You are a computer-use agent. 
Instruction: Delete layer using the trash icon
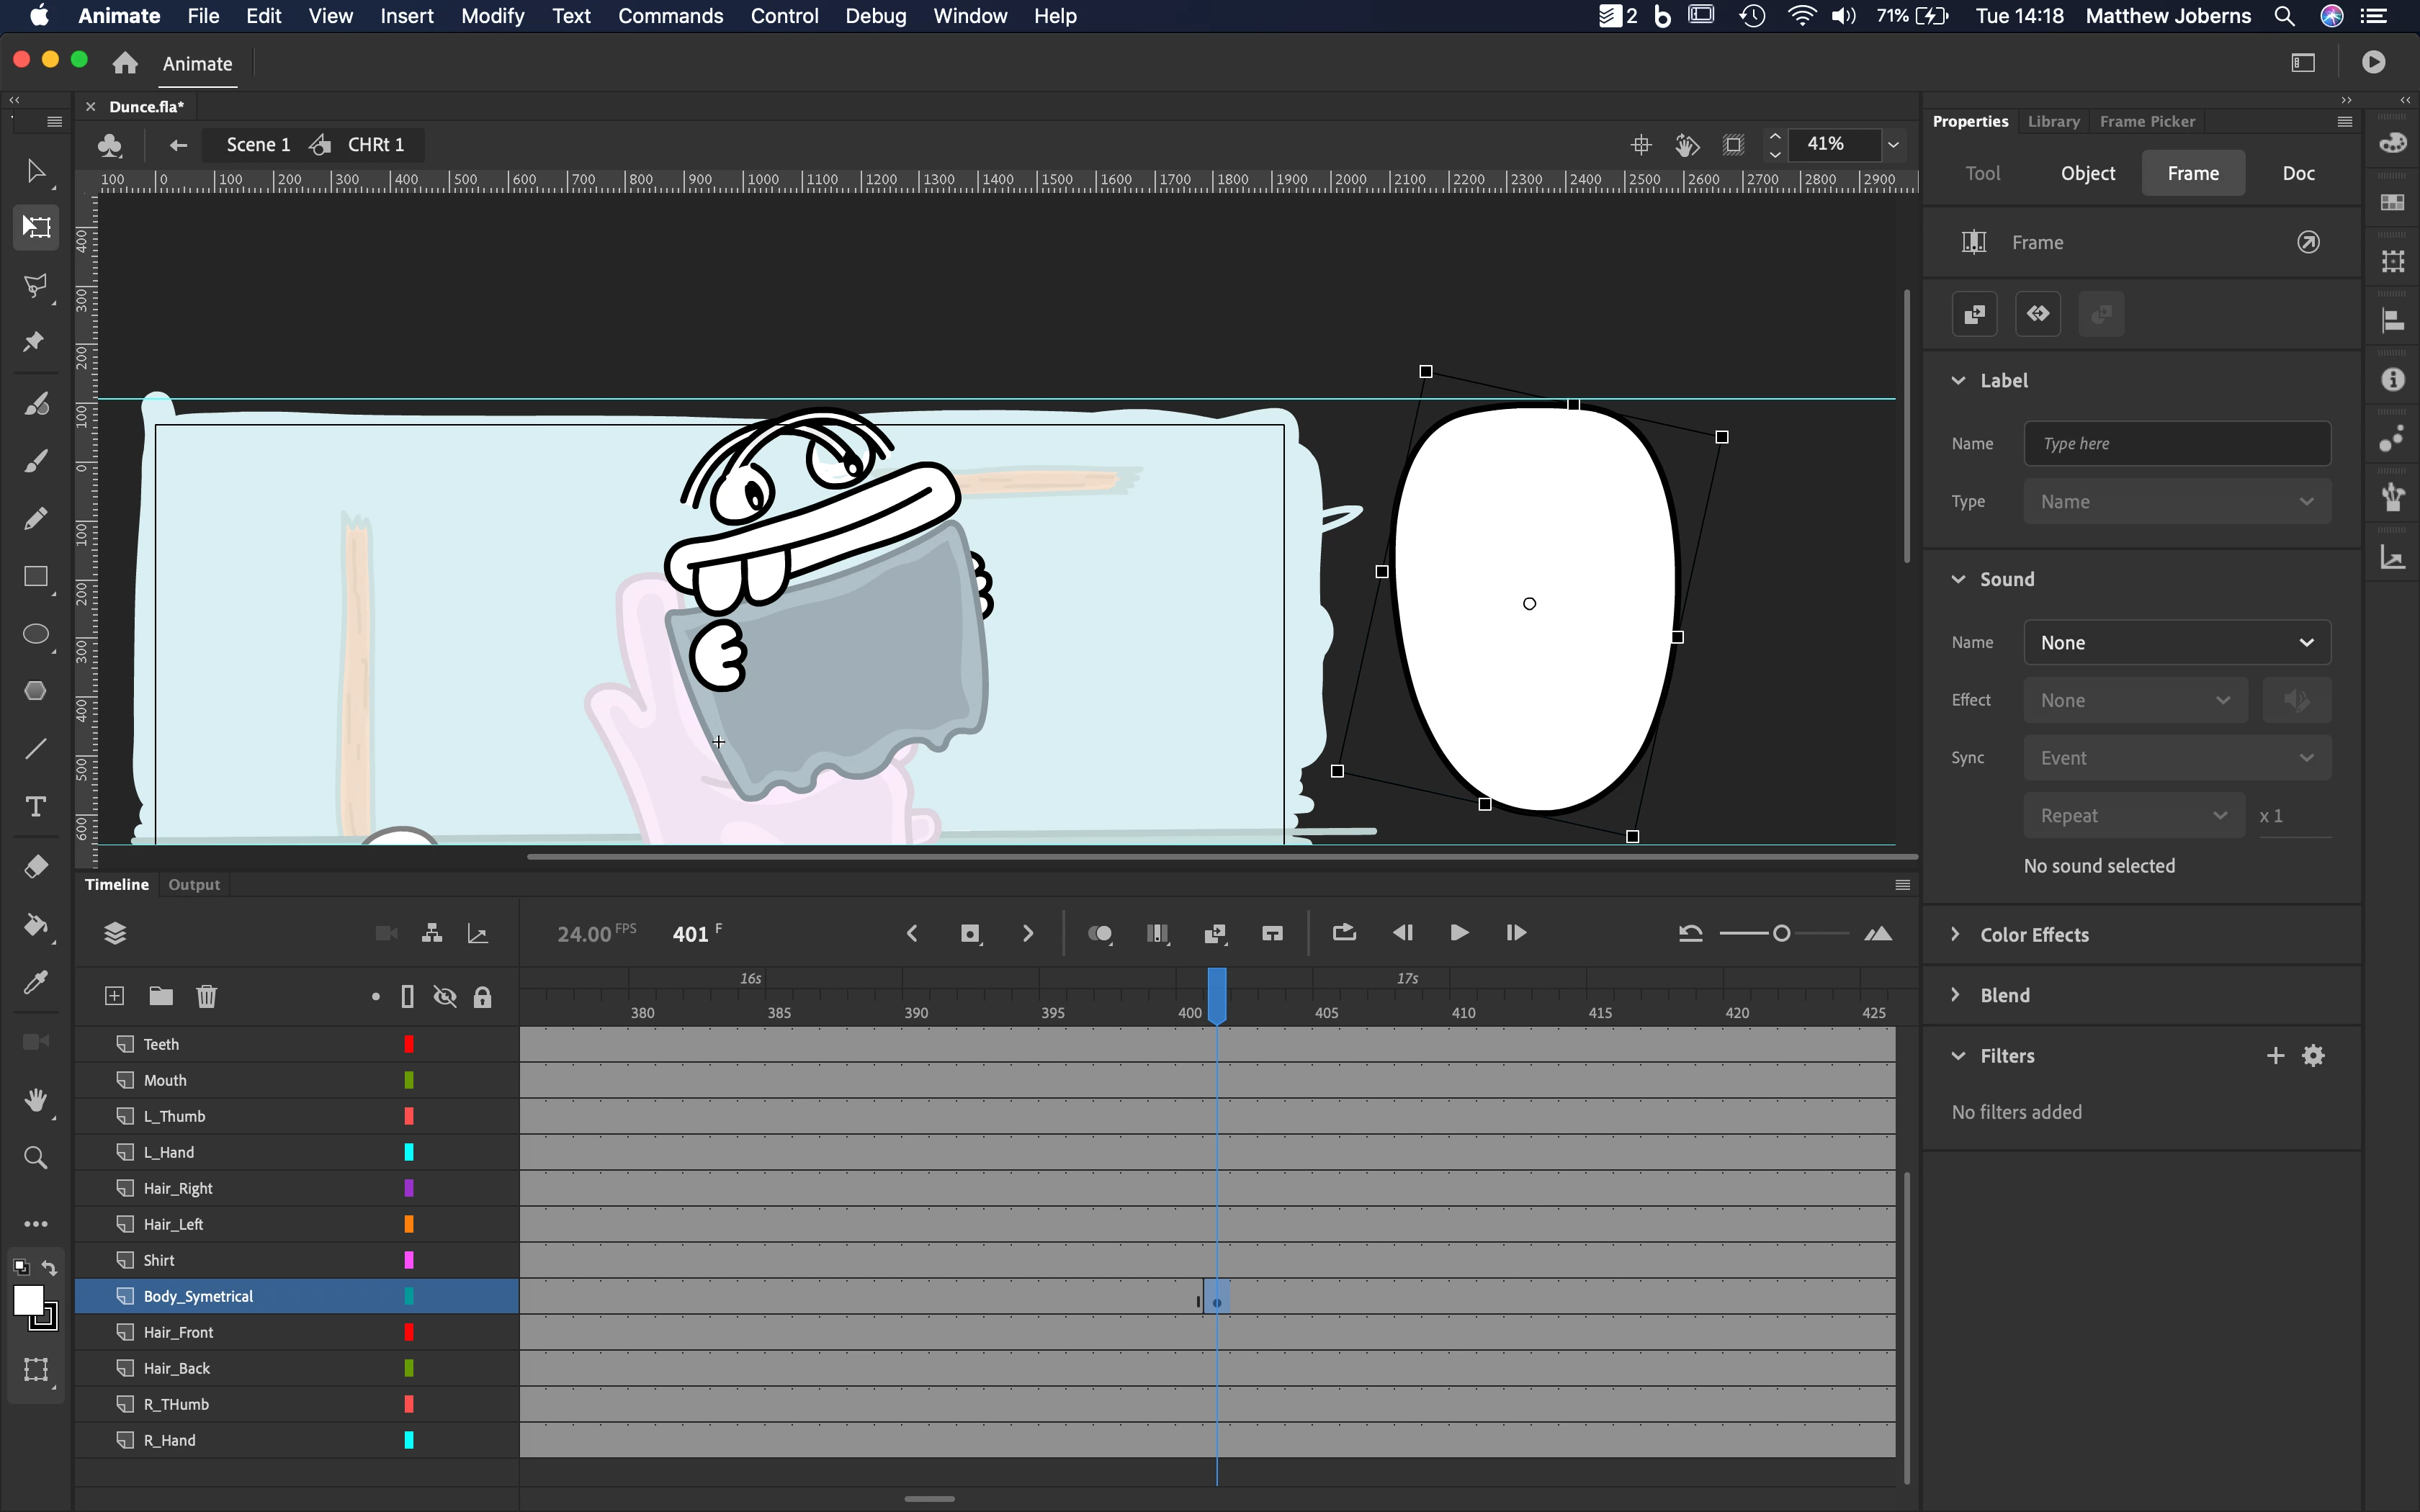[x=206, y=996]
